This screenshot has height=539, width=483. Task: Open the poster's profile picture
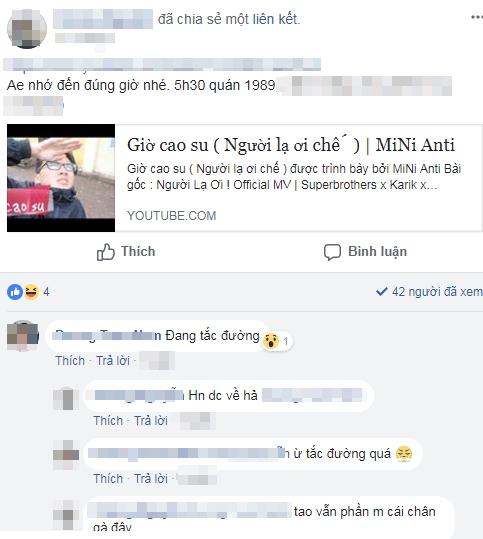(27, 29)
